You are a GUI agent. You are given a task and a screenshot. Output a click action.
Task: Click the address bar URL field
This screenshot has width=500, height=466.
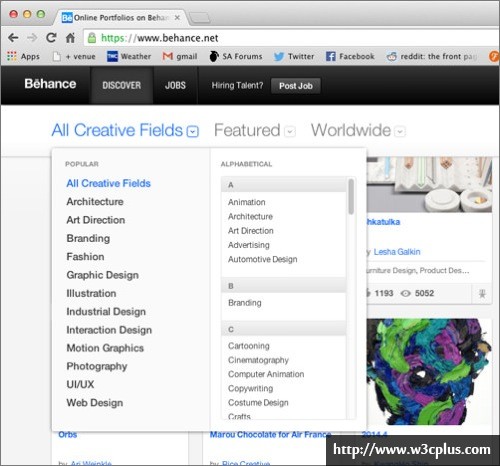[x=290, y=38]
